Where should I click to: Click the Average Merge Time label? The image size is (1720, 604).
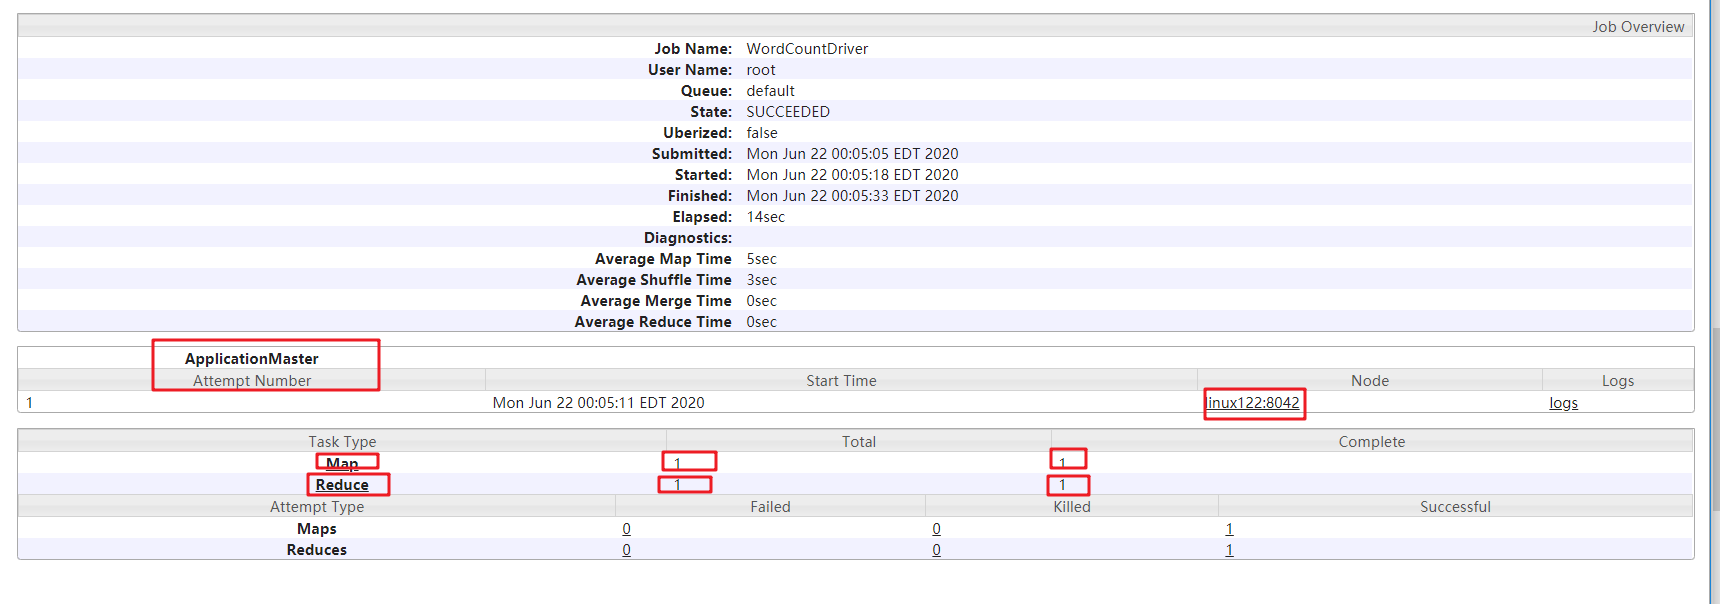(x=656, y=301)
